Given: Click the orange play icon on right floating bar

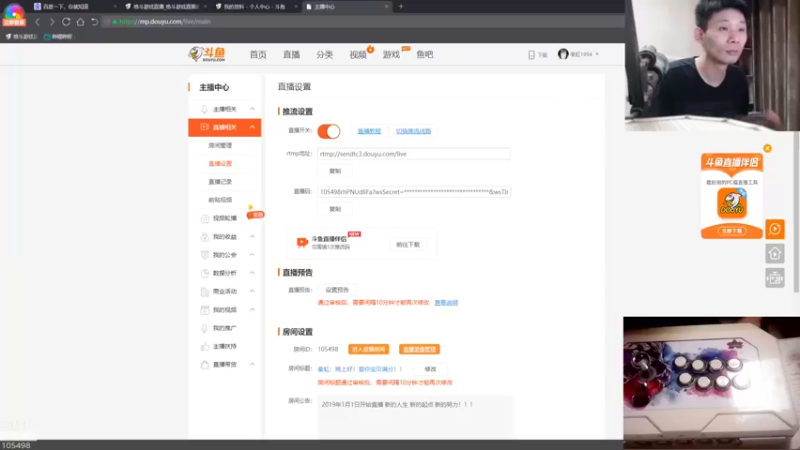Looking at the screenshot, I should (774, 229).
